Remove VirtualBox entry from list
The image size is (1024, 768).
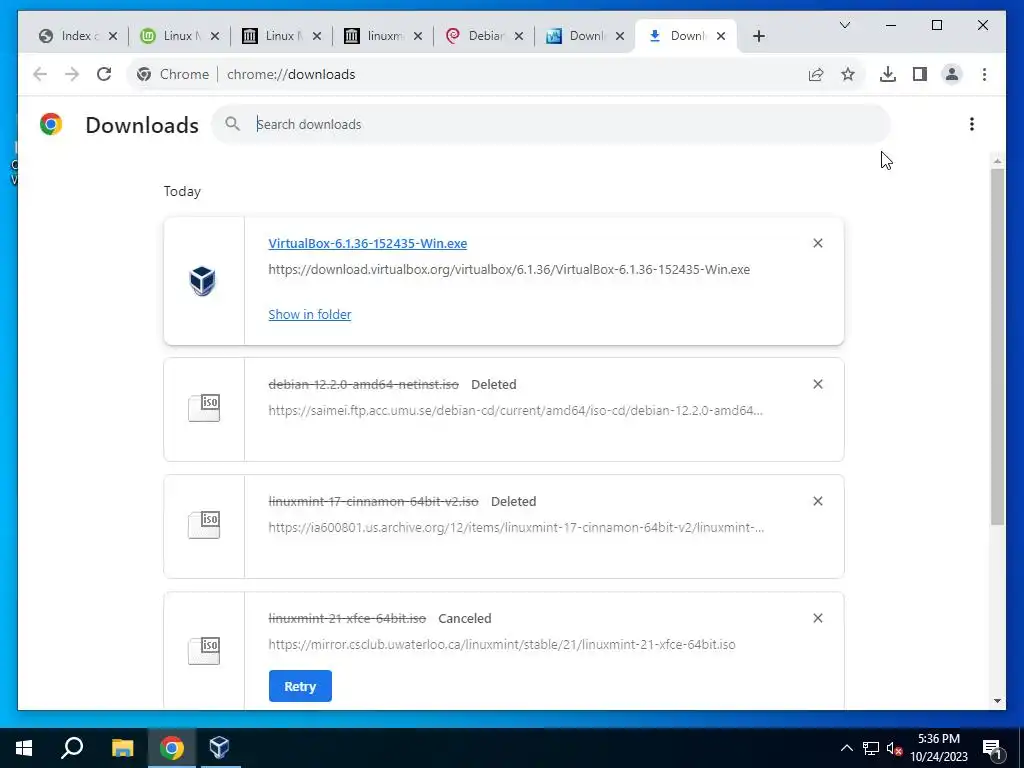(818, 243)
